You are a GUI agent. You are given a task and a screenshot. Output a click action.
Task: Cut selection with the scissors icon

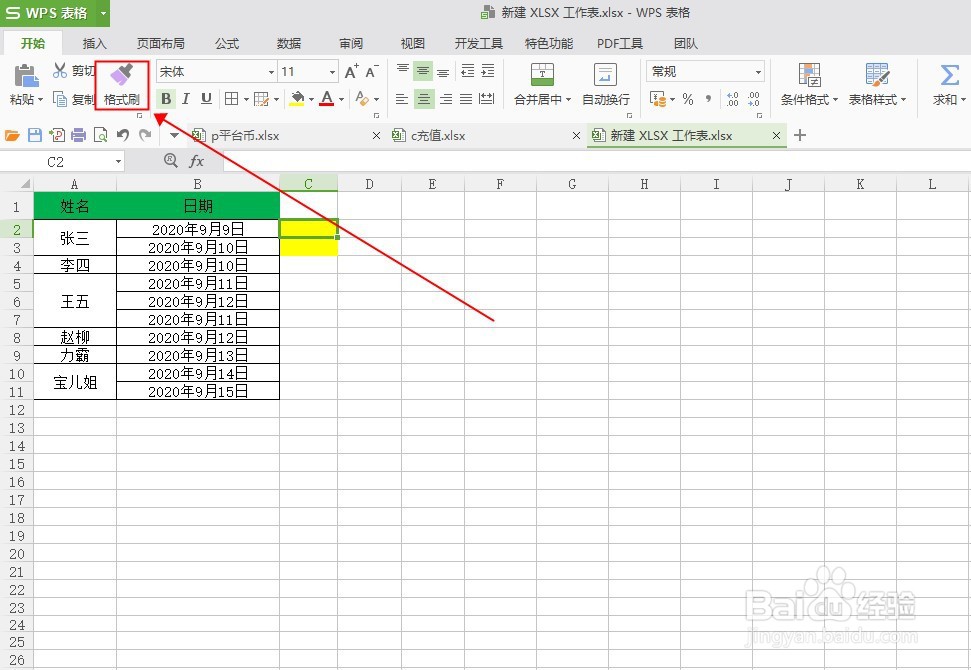point(59,71)
